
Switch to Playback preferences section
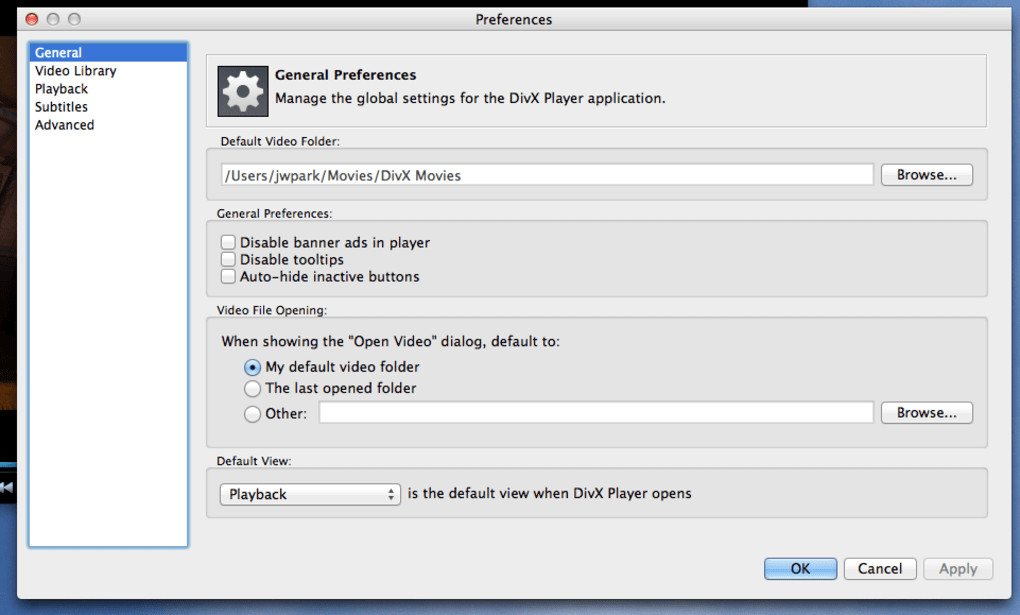pos(62,89)
